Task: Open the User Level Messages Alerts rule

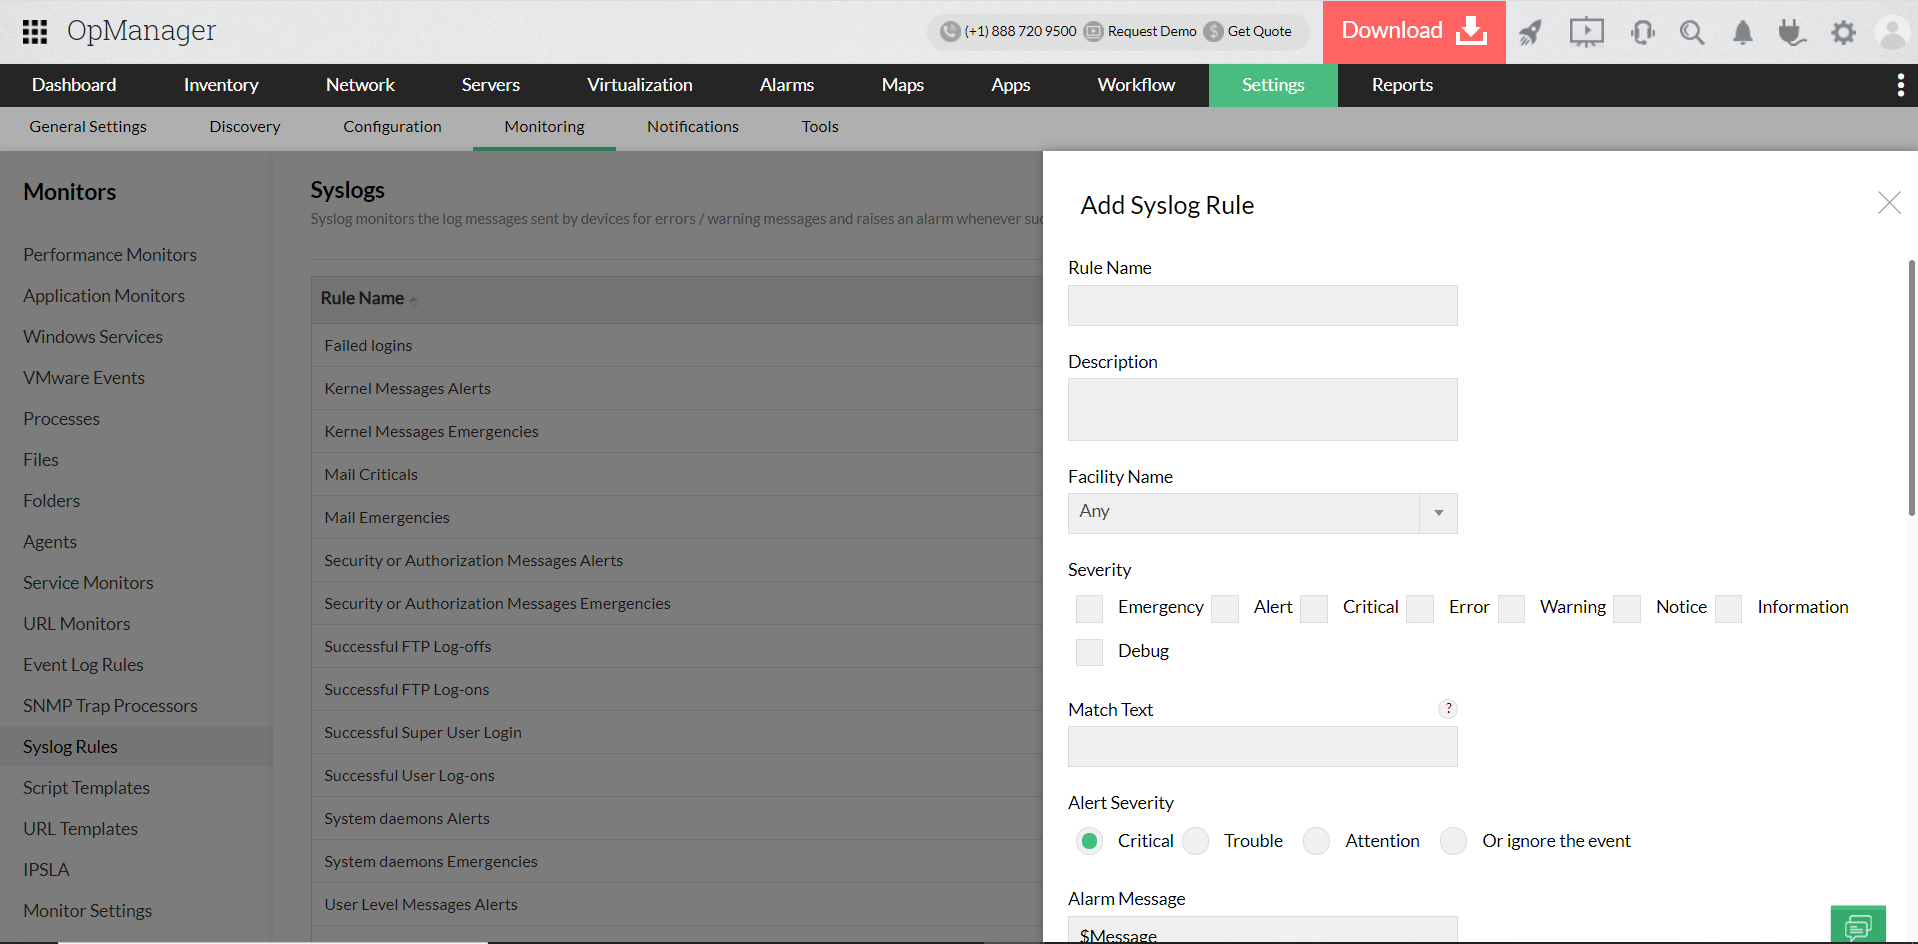Action: [x=421, y=905]
